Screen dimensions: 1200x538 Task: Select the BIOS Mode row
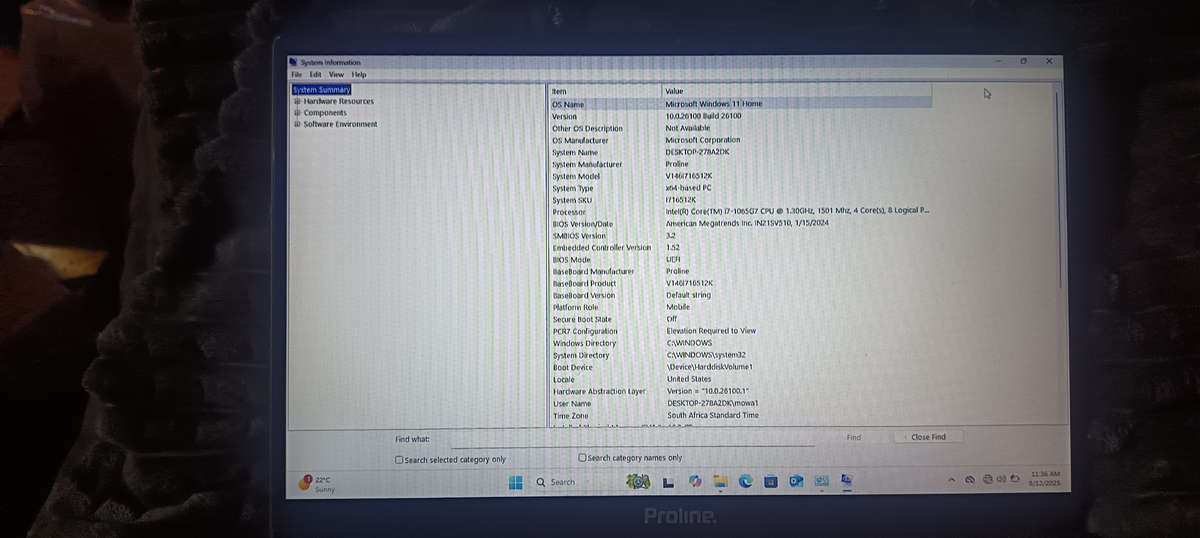click(x=740, y=259)
